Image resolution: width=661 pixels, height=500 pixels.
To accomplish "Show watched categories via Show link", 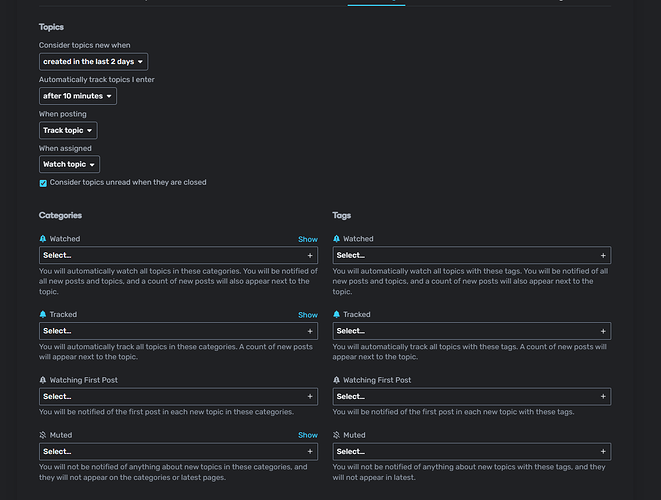I will click(308, 239).
